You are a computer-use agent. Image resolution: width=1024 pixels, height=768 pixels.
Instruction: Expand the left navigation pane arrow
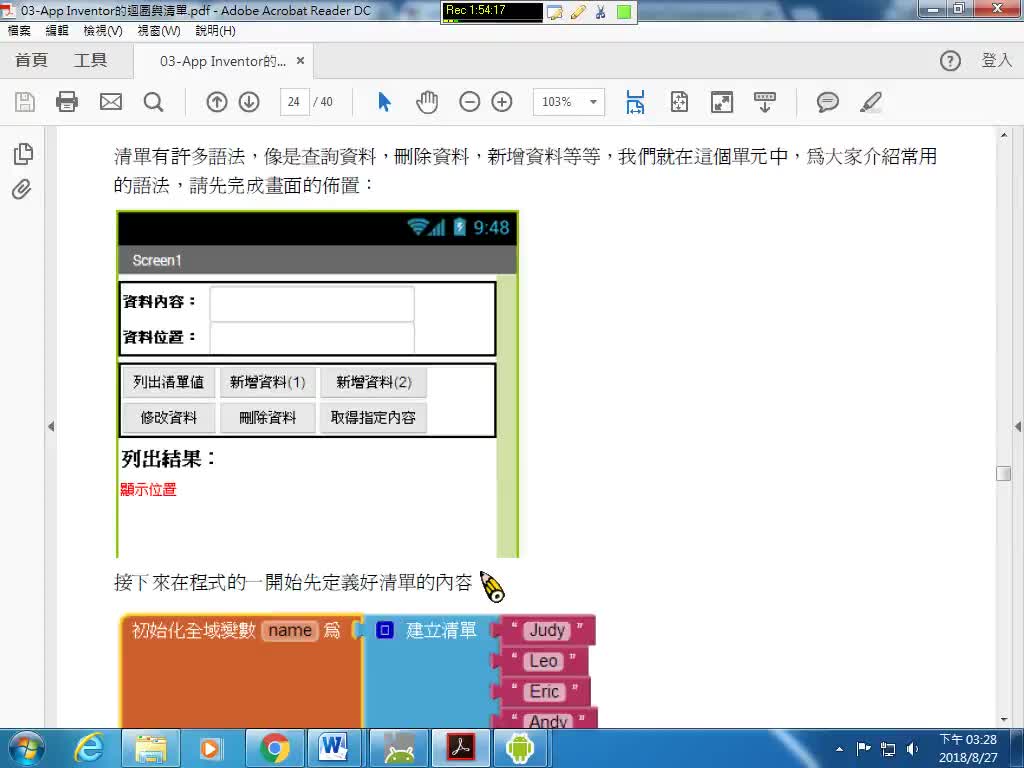pyautogui.click(x=51, y=426)
